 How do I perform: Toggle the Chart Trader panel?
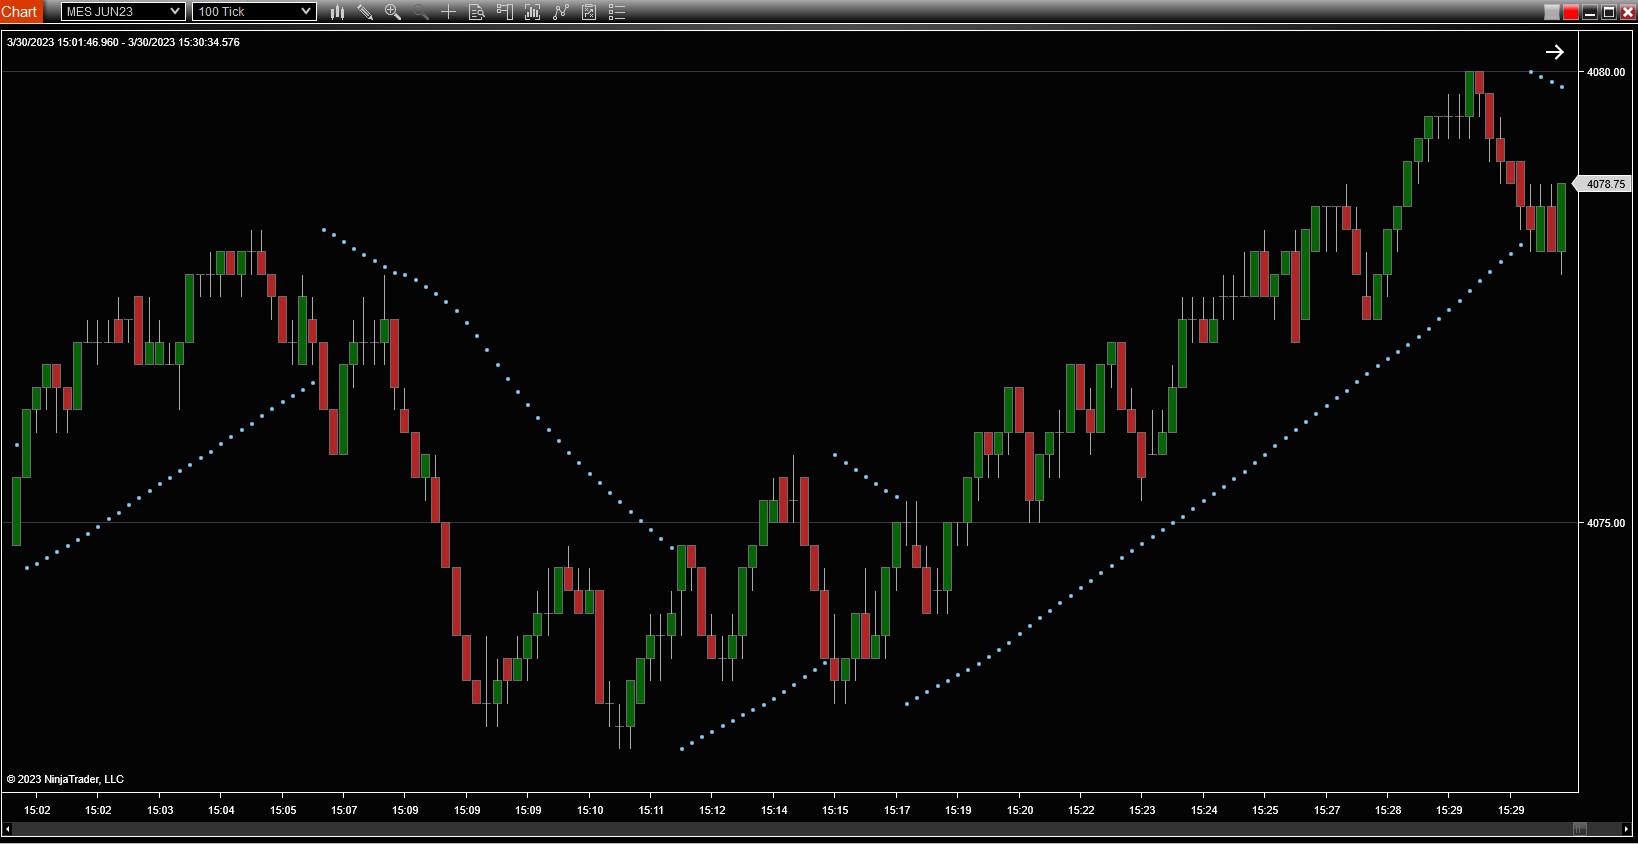(x=505, y=12)
